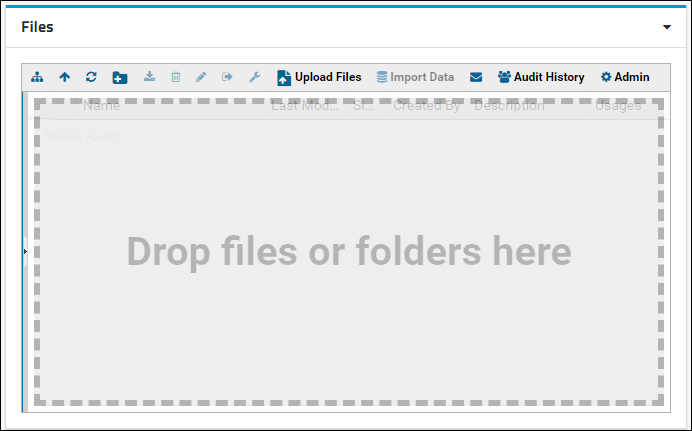Click the Size column header

(363, 106)
